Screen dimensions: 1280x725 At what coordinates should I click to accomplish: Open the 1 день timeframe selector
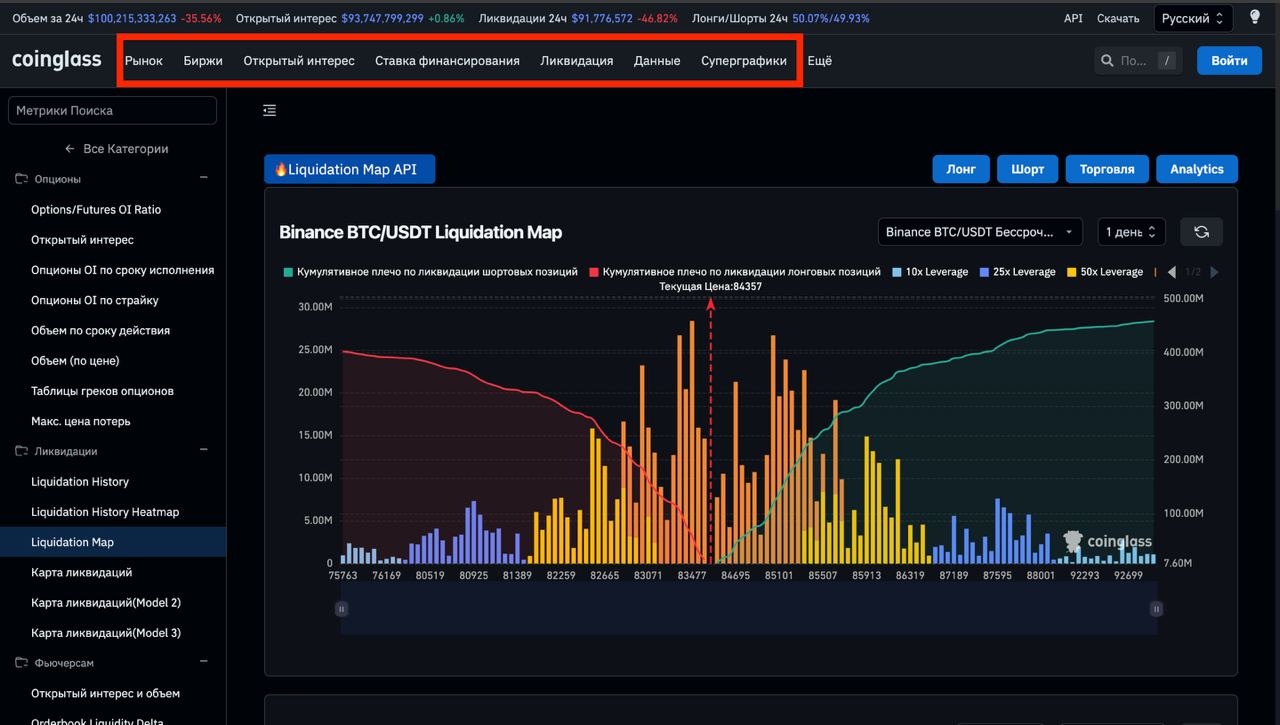click(1131, 232)
